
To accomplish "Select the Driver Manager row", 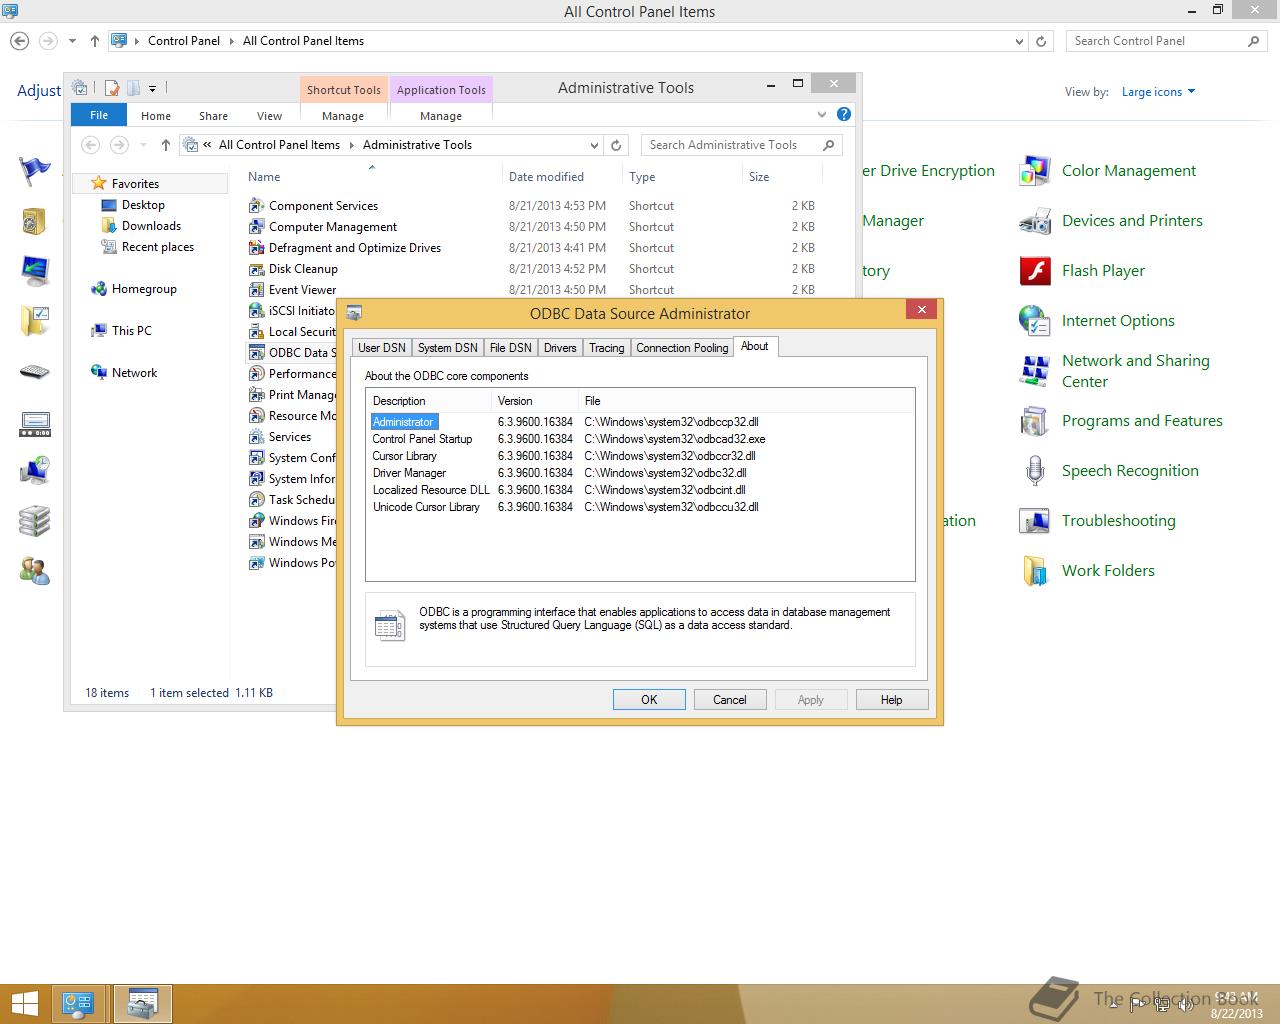I will coord(640,473).
